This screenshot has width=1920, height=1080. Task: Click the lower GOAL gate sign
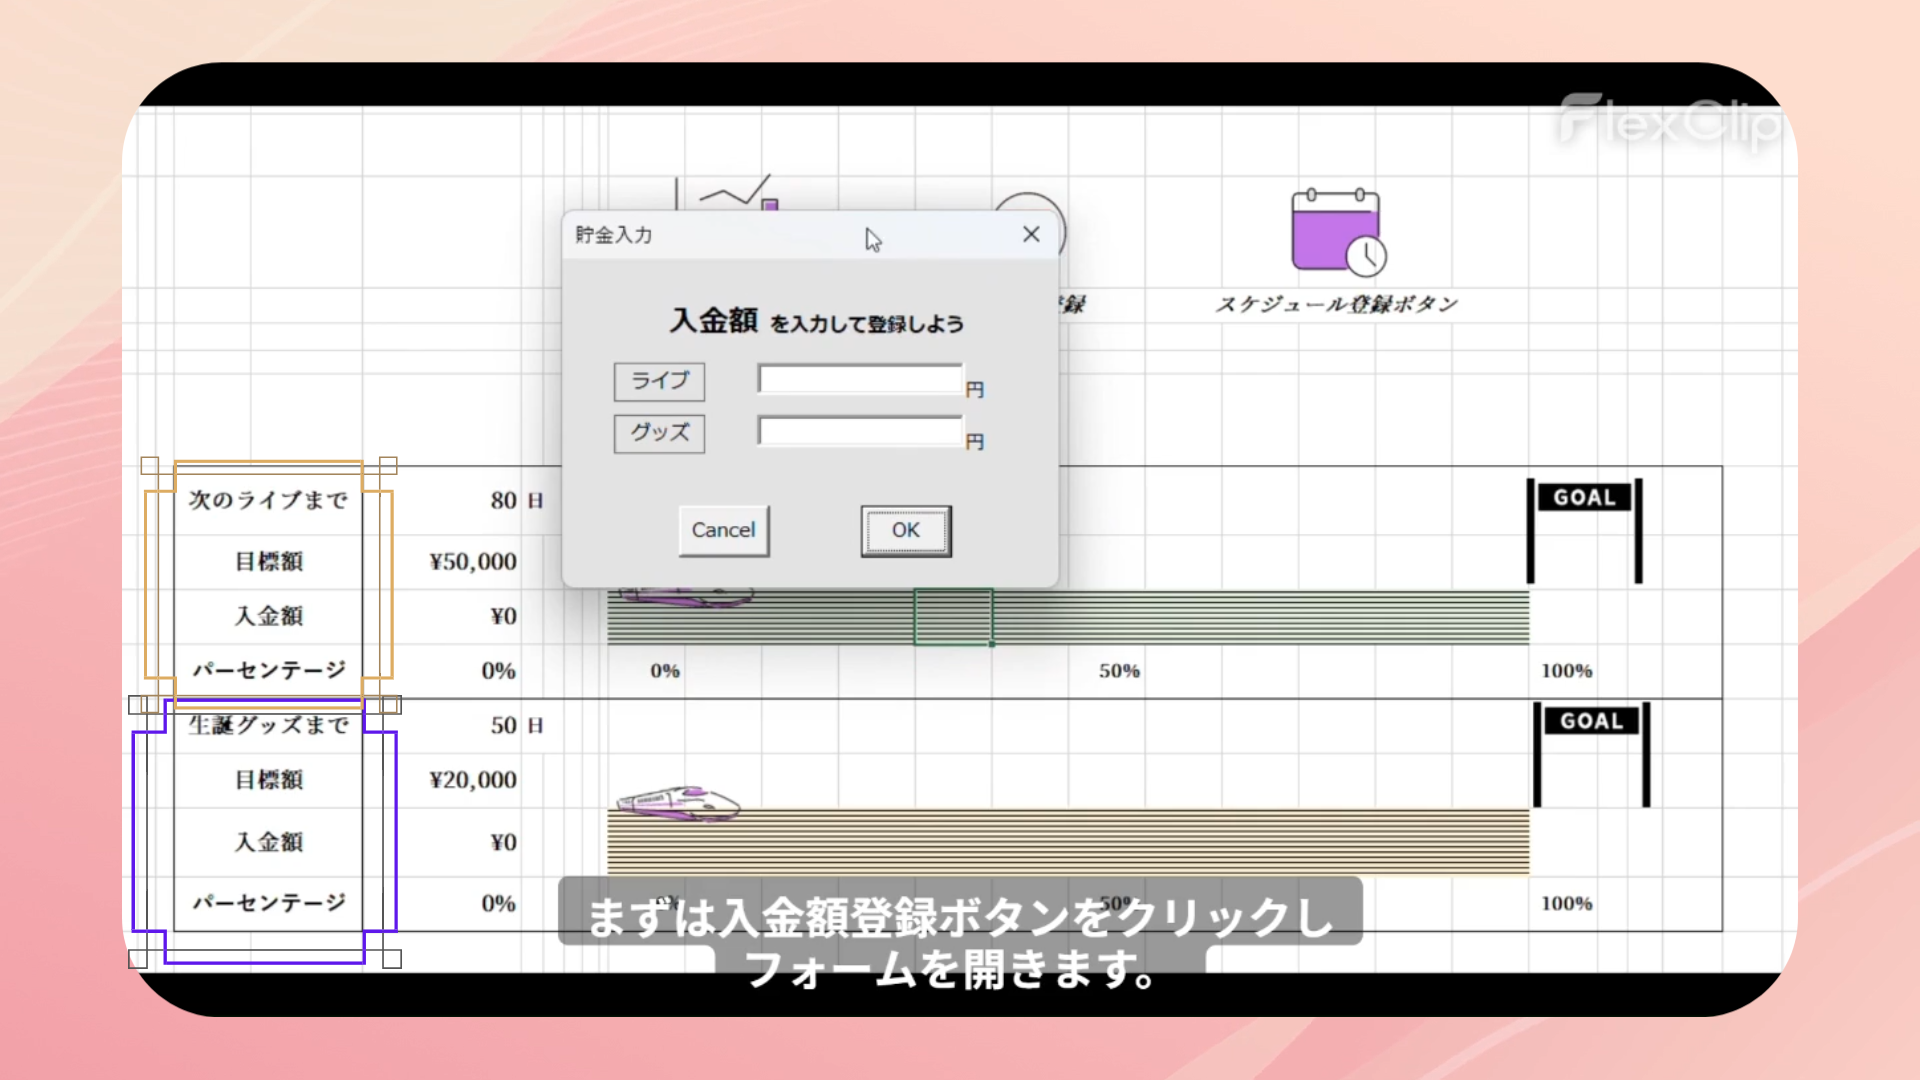point(1591,721)
